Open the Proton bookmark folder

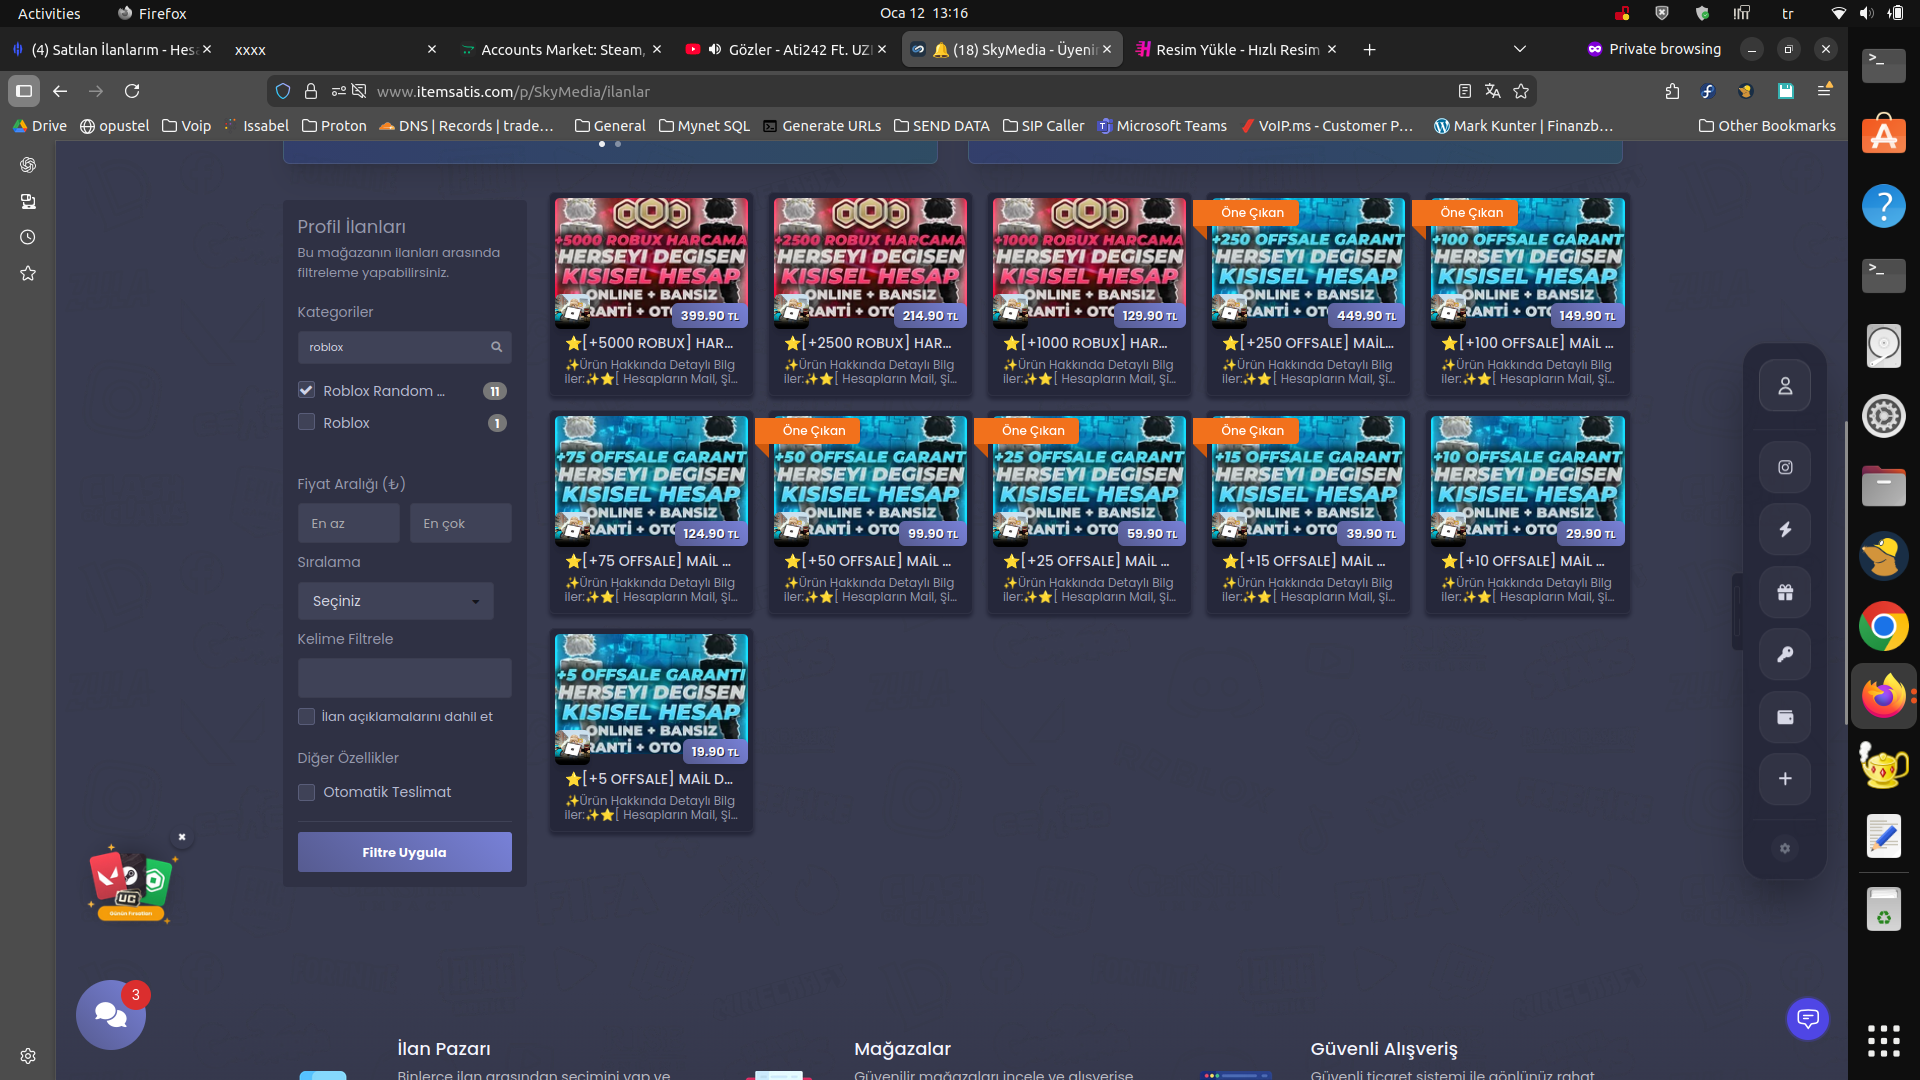point(335,126)
